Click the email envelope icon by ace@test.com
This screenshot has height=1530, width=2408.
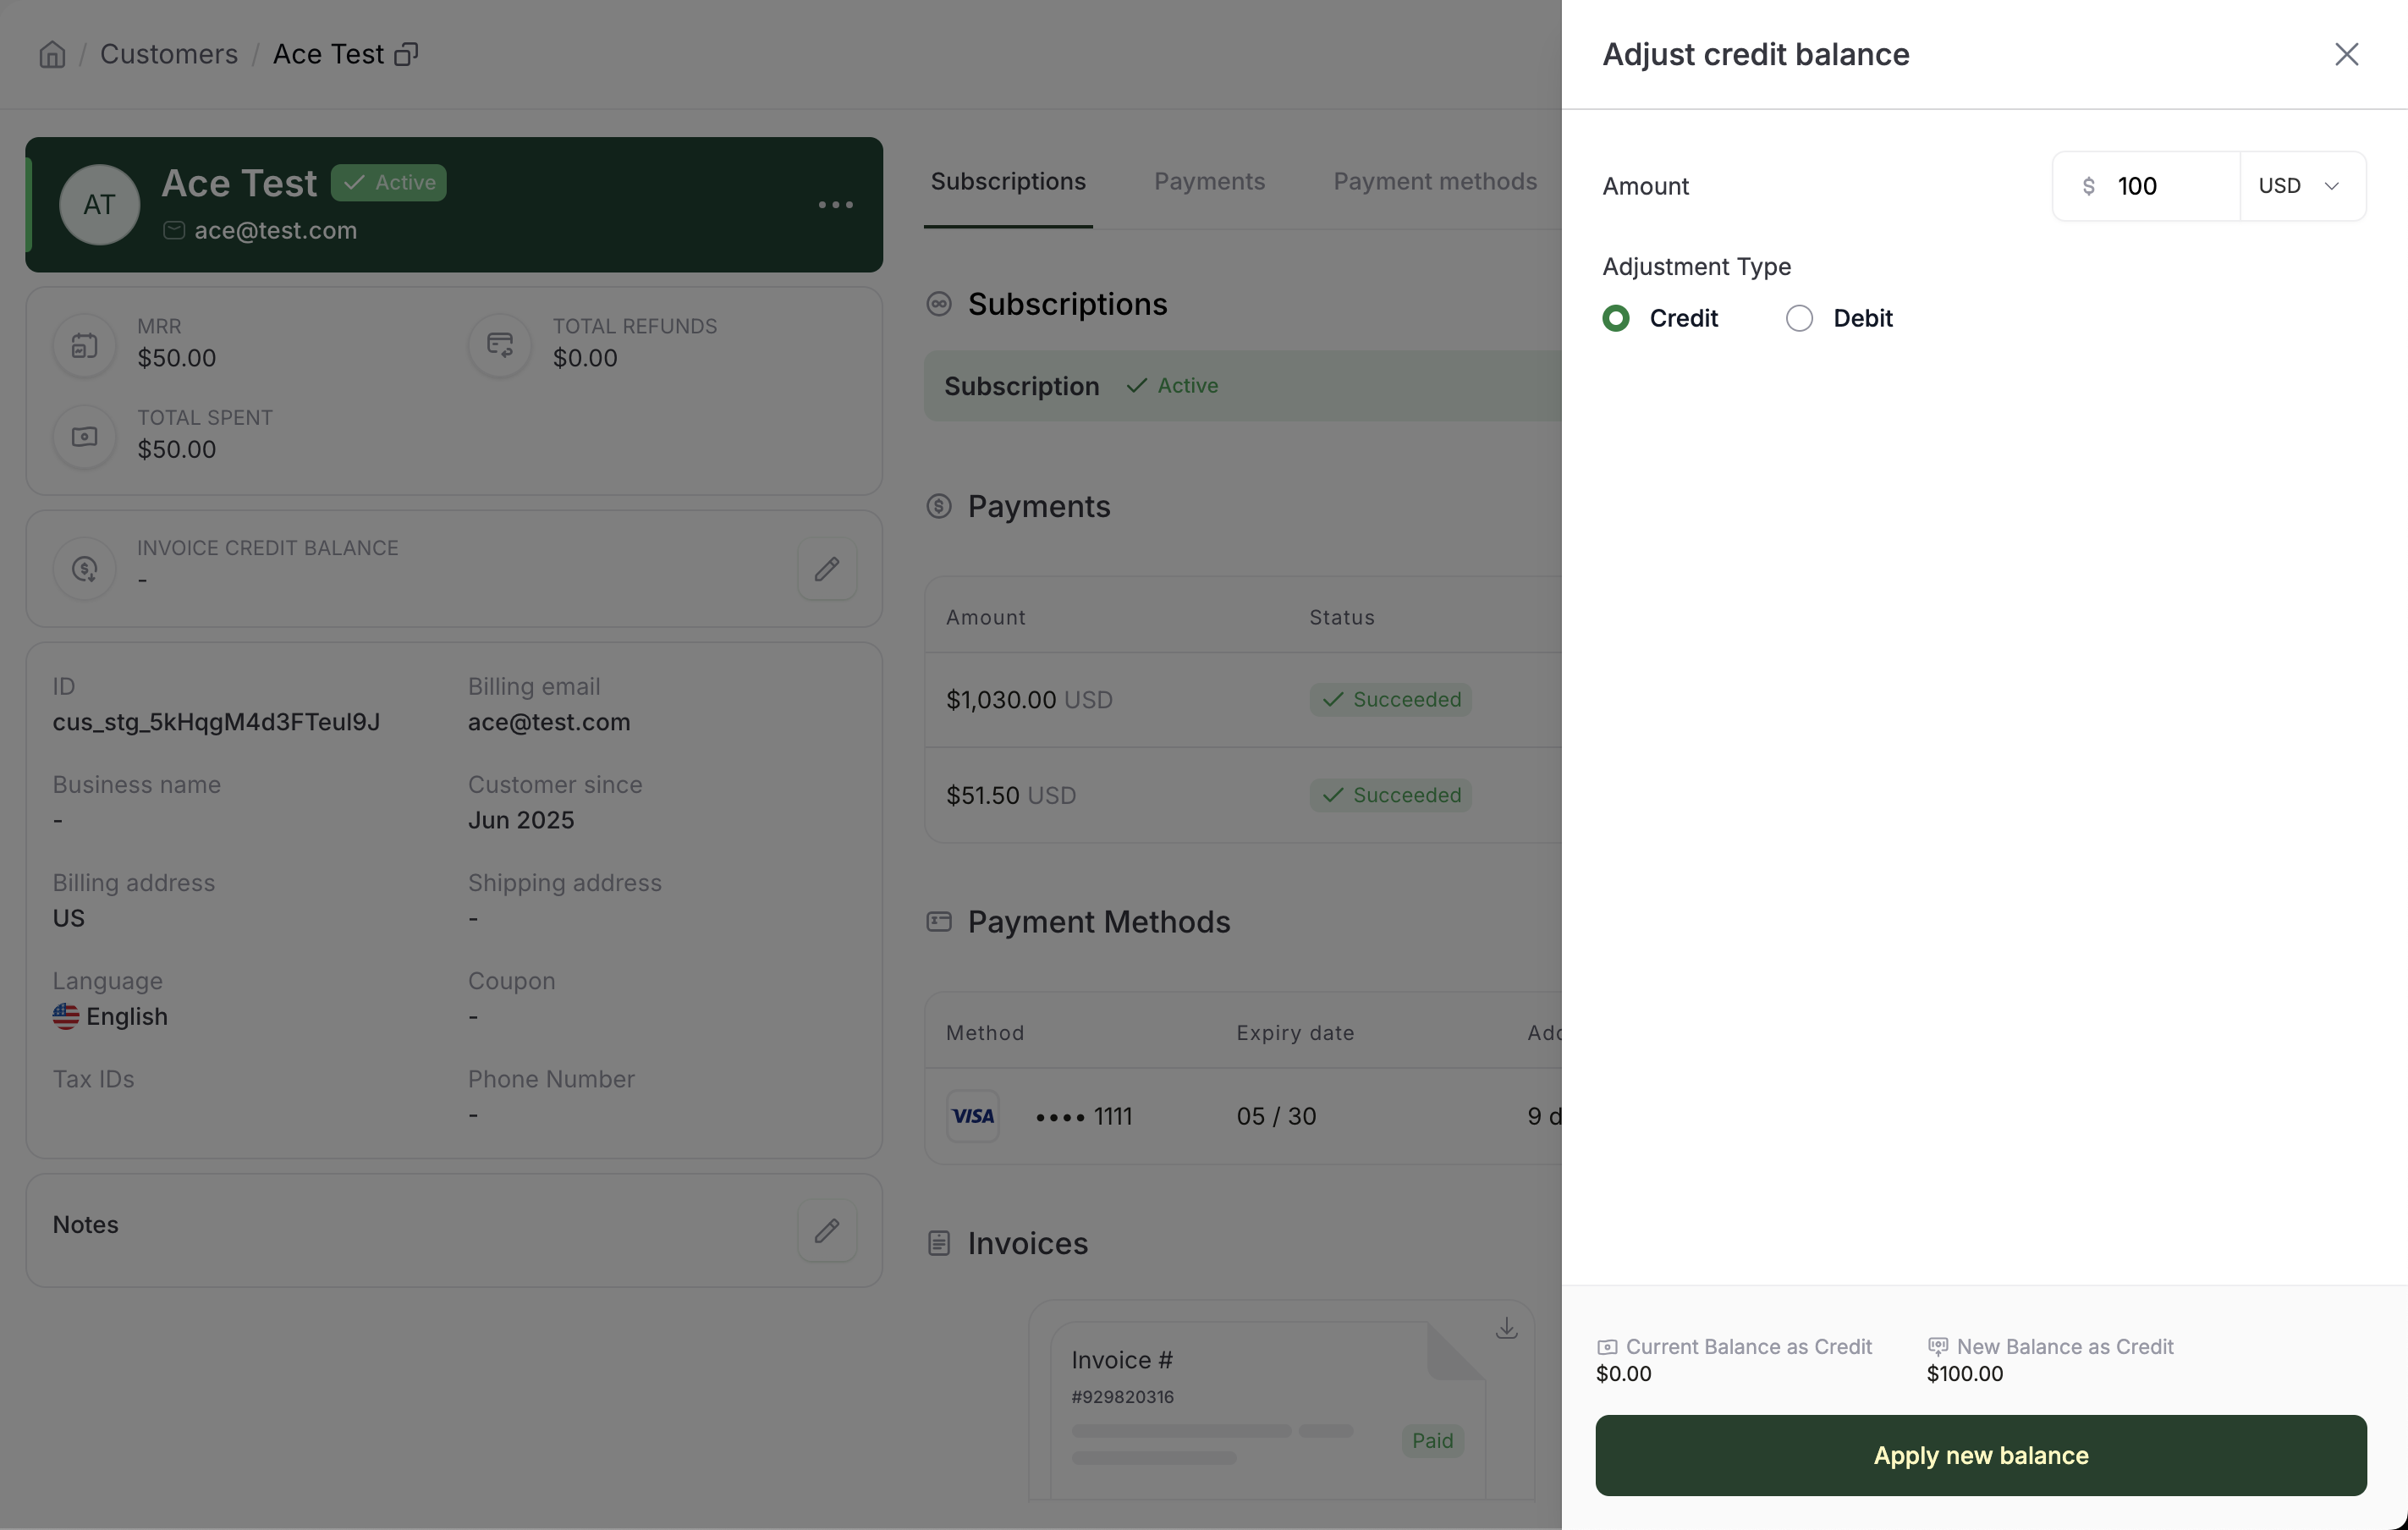[x=174, y=231]
